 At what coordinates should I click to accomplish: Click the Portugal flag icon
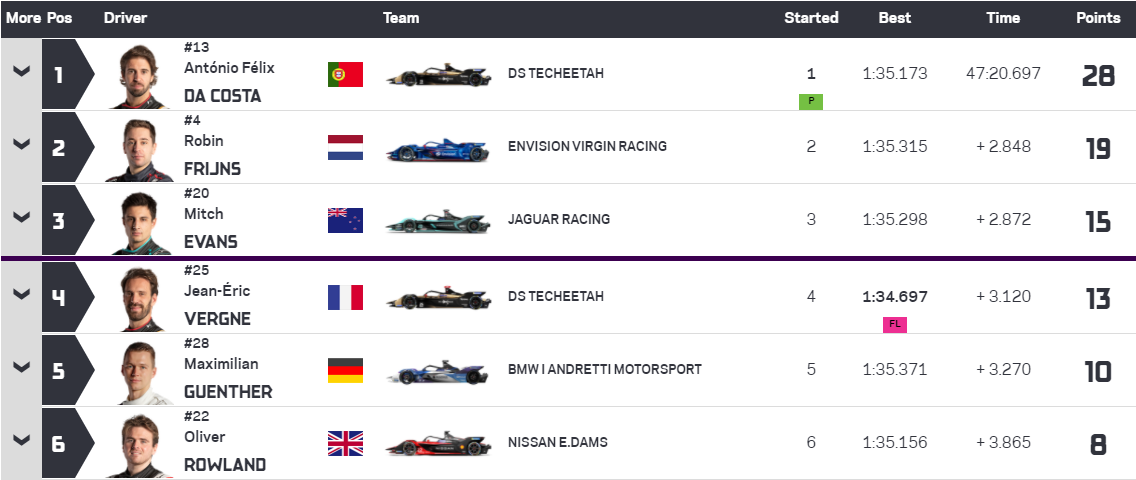point(345,75)
